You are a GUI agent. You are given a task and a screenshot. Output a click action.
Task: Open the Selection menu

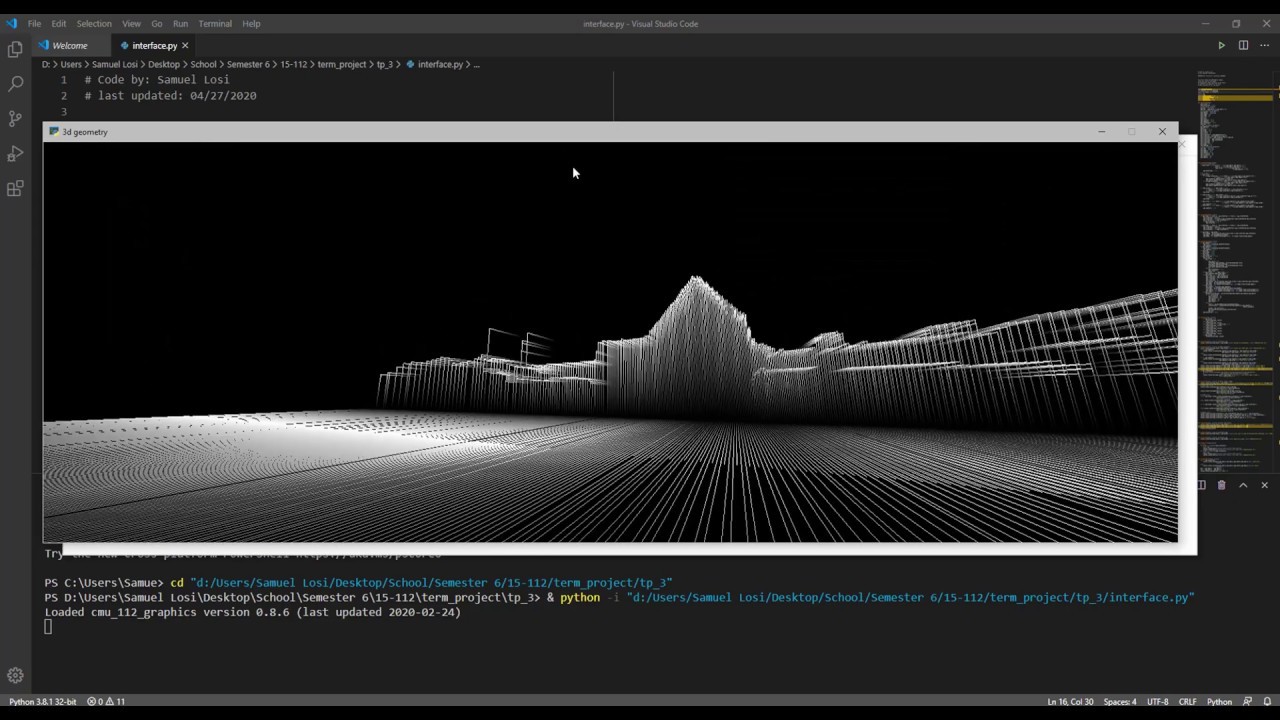pyautogui.click(x=94, y=23)
